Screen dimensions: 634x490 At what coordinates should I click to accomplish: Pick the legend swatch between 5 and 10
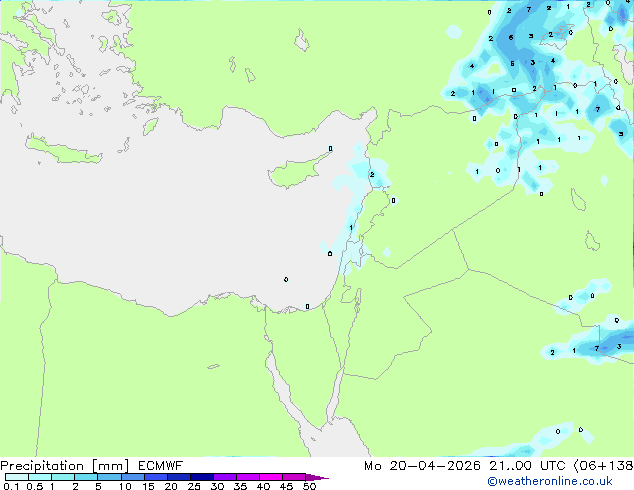(x=109, y=477)
